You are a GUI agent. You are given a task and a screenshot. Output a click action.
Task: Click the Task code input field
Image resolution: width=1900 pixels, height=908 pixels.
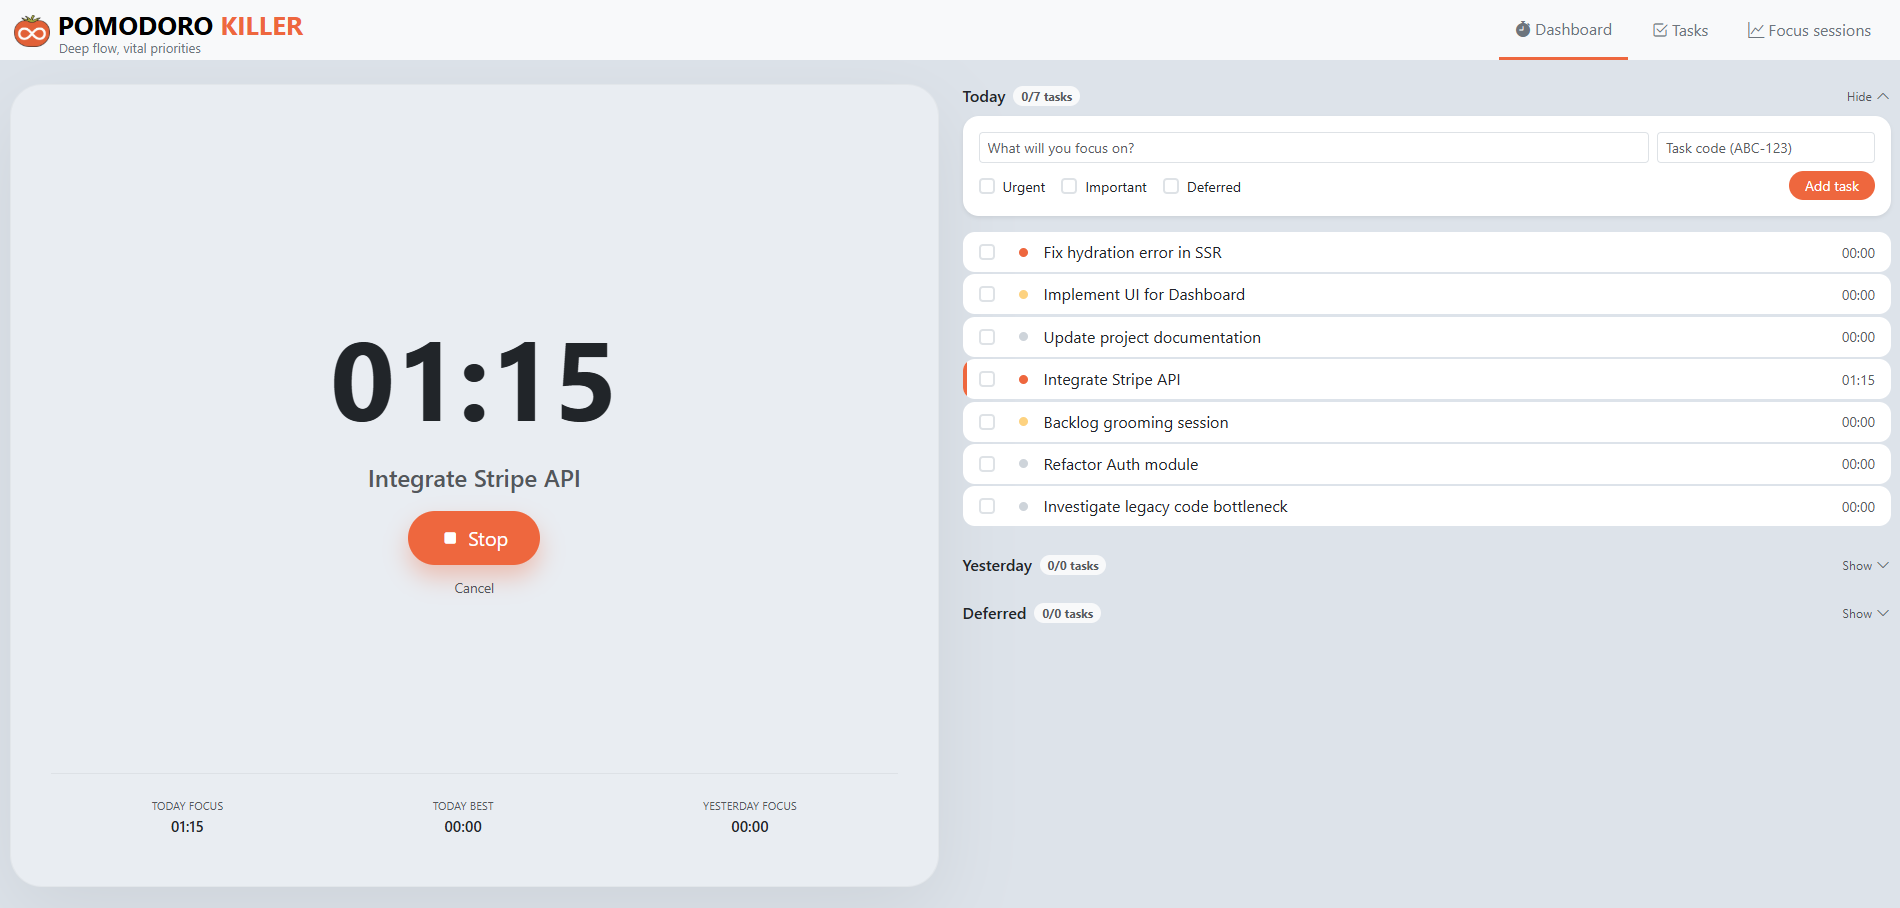click(1765, 148)
